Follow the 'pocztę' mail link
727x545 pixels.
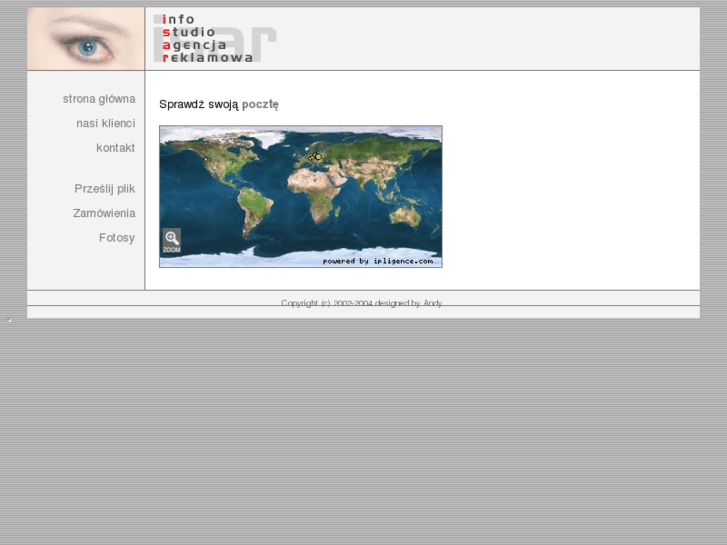(260, 104)
